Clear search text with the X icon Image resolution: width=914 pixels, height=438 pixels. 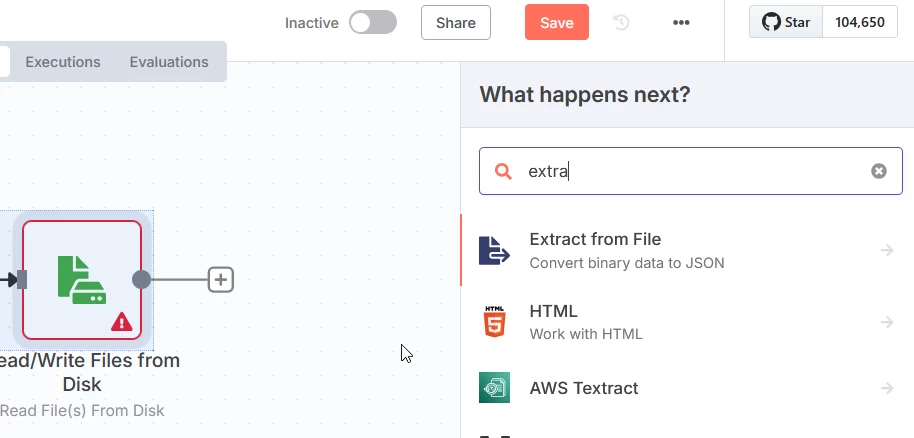pyautogui.click(x=879, y=171)
